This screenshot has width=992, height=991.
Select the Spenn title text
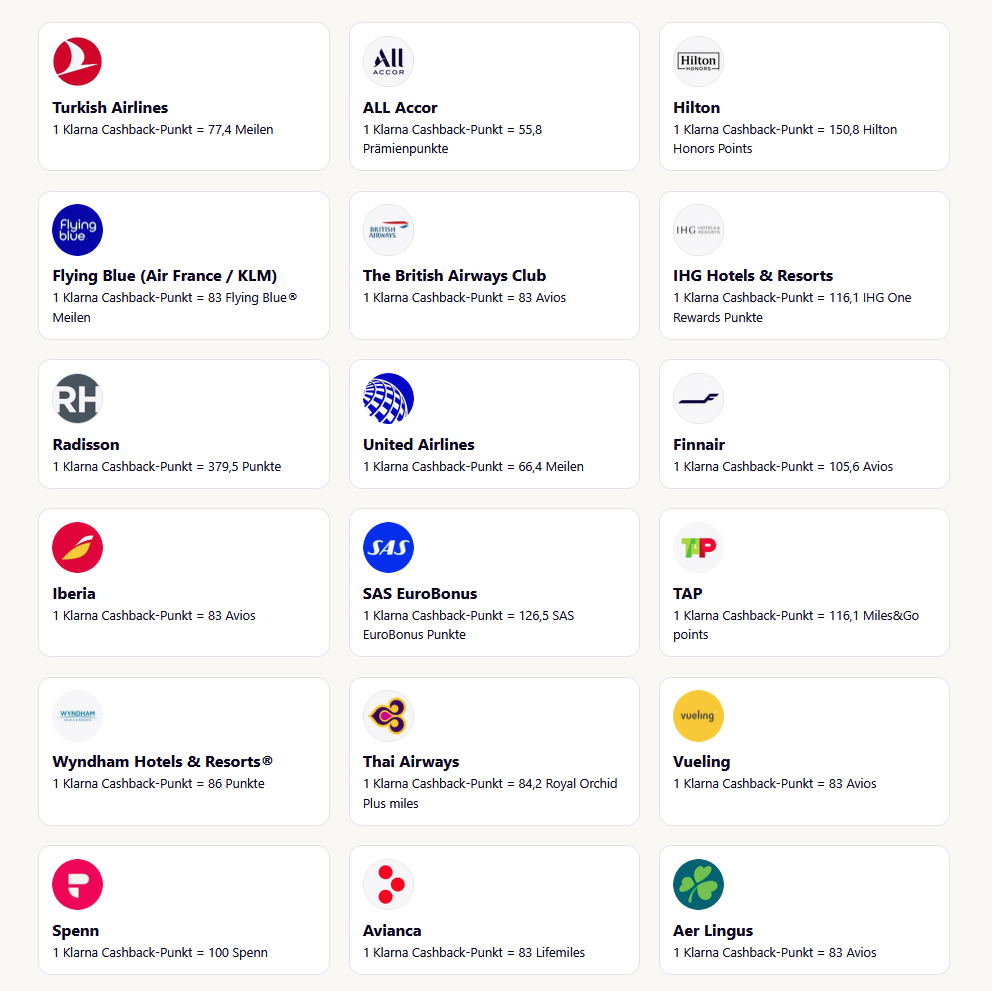(x=76, y=930)
